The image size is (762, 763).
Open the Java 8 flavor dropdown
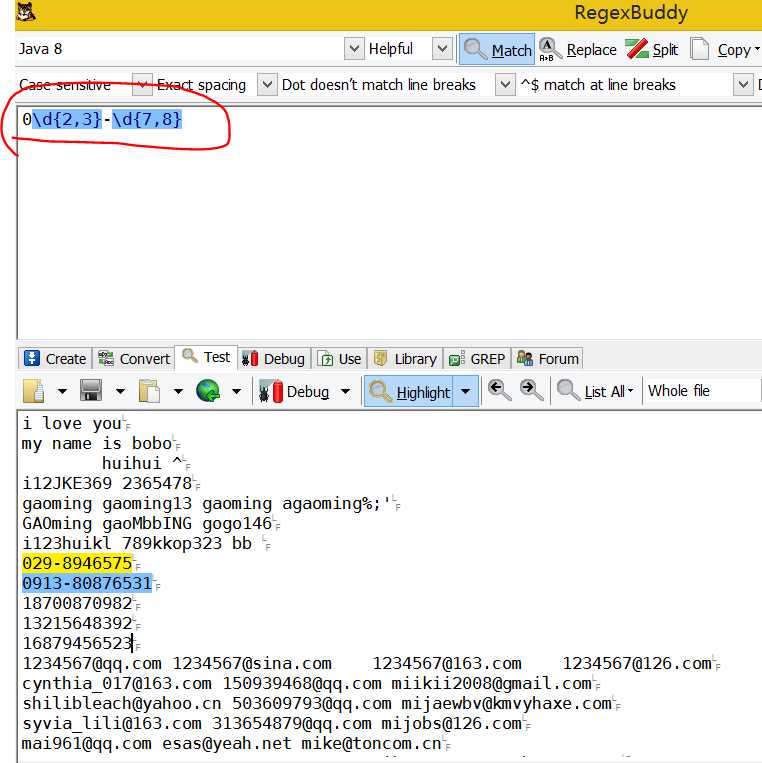point(354,49)
